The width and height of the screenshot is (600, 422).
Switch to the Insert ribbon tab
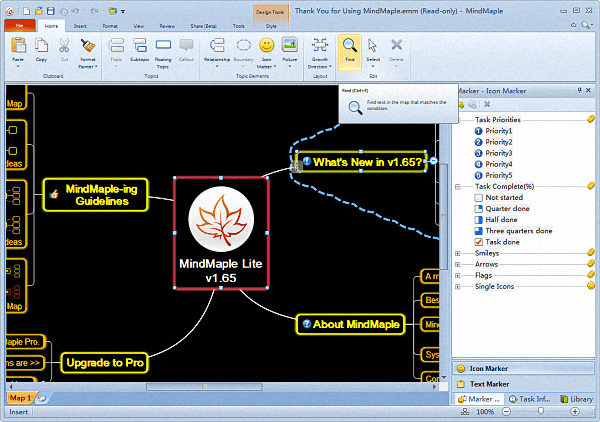(80, 26)
